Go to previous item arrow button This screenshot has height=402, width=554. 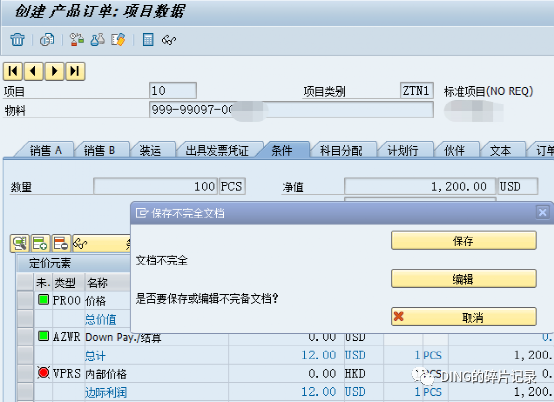click(34, 71)
